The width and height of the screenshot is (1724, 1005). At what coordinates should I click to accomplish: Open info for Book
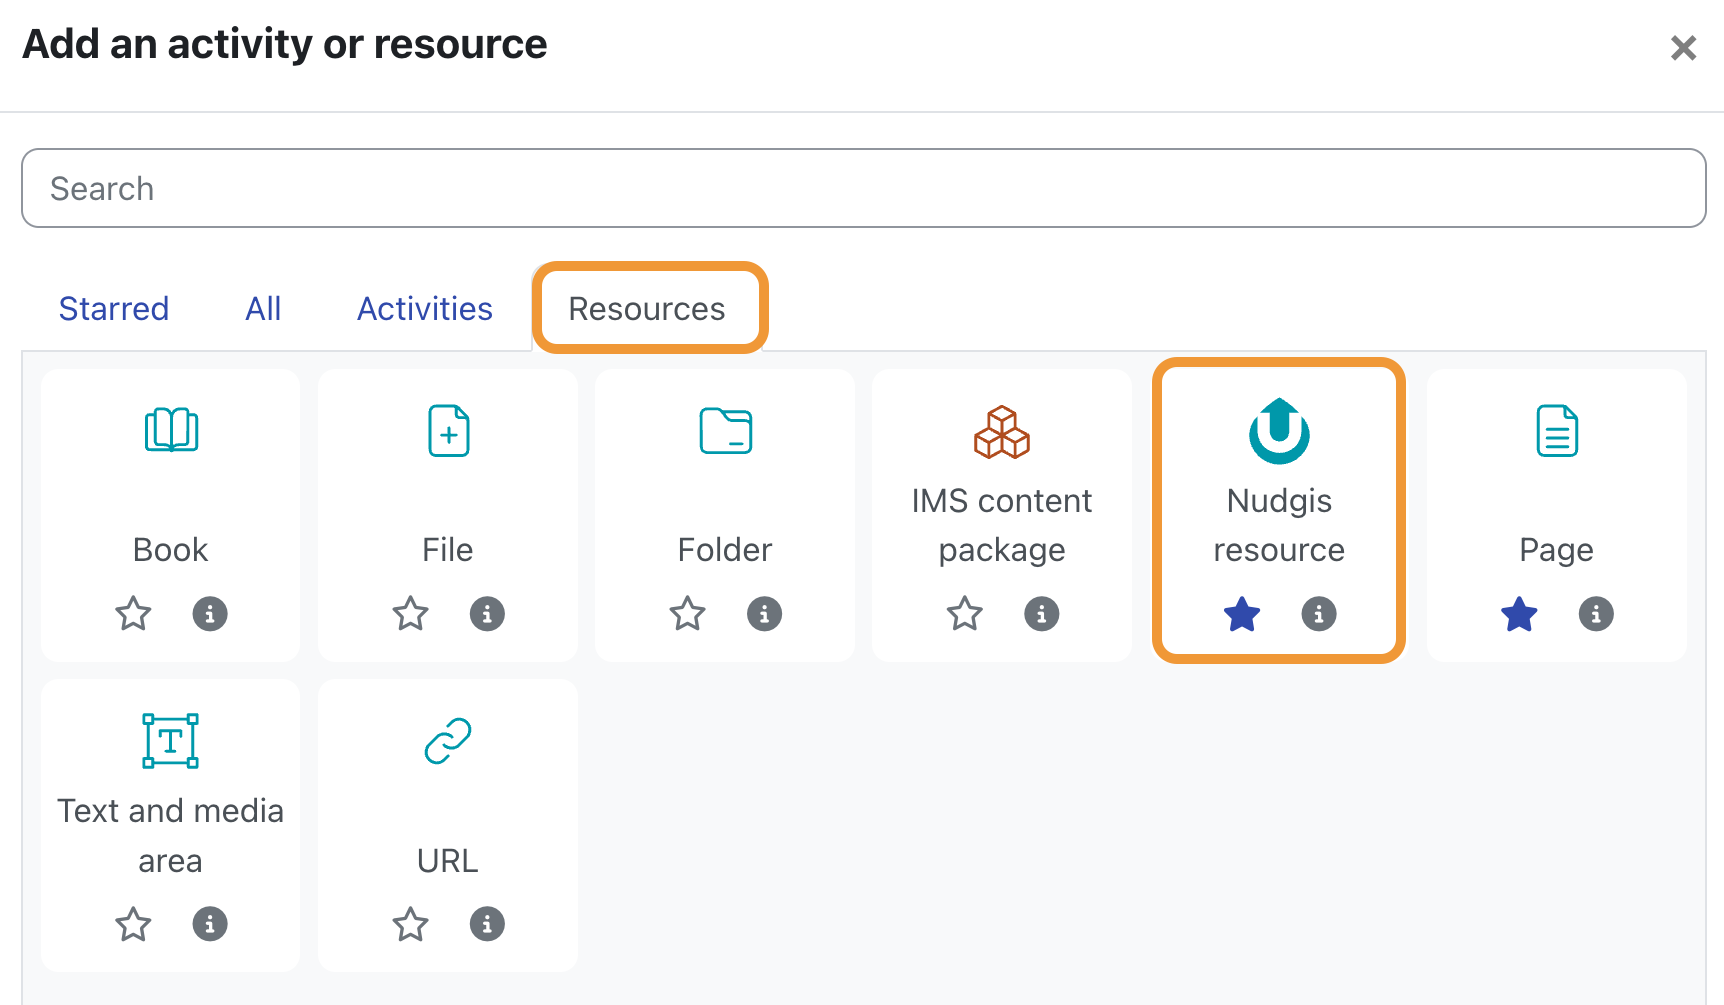210,613
